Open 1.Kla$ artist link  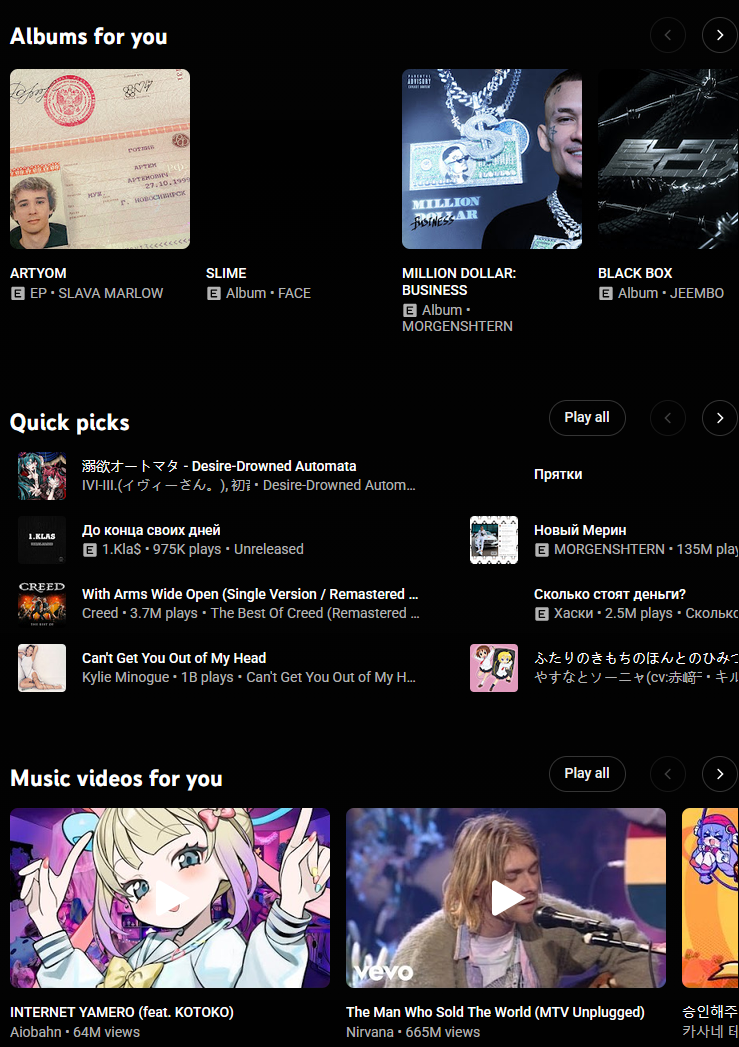click(121, 549)
